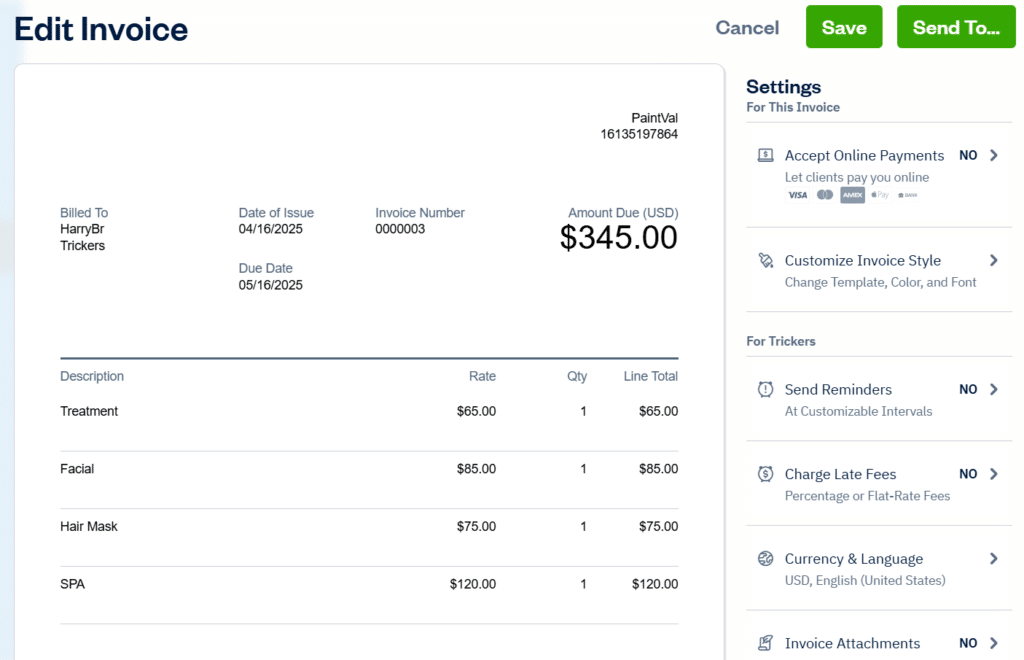Enable Charge Late Fees
Screen dimensions: 1024x660
click(968, 474)
